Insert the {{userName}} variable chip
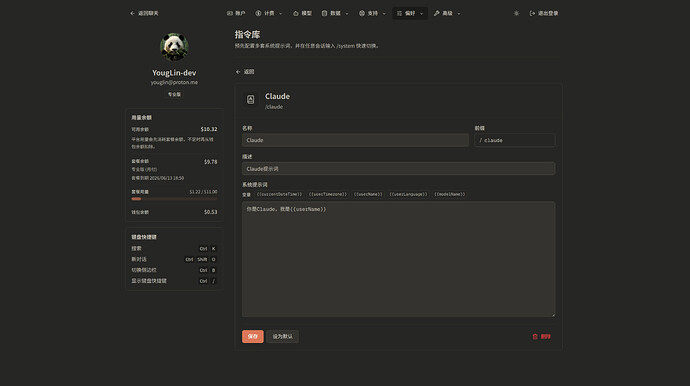 (x=368, y=194)
